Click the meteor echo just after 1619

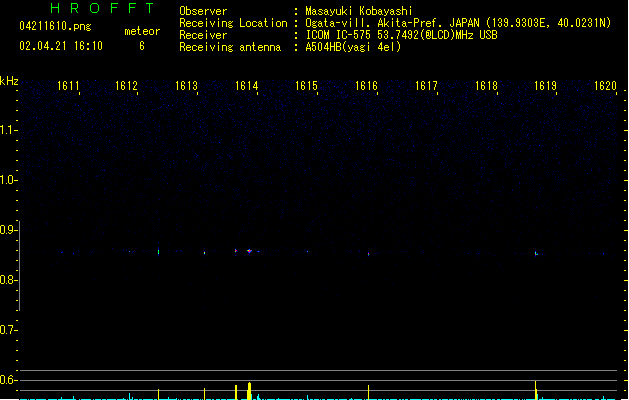[536, 254]
